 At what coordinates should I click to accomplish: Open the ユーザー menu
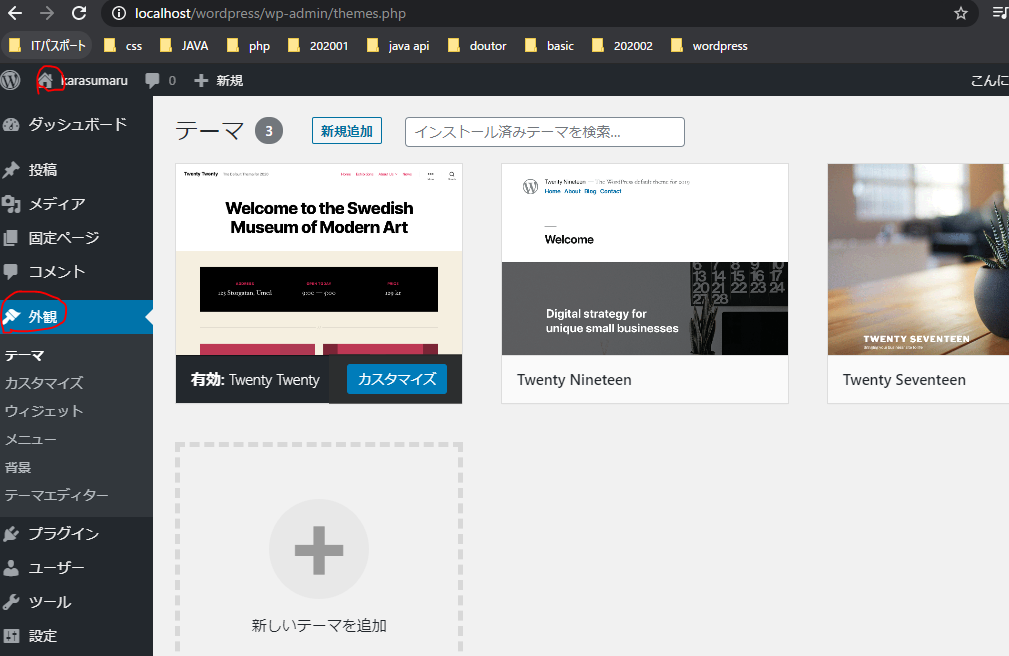pos(77,568)
